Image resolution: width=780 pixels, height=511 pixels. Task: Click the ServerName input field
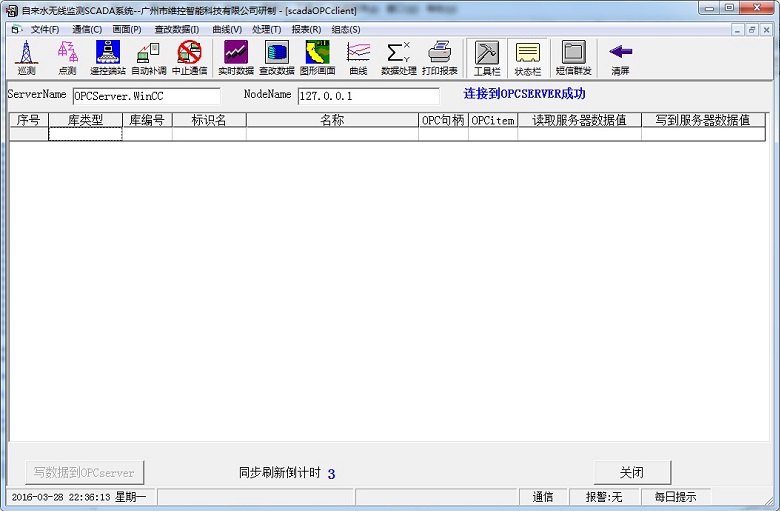point(147,96)
